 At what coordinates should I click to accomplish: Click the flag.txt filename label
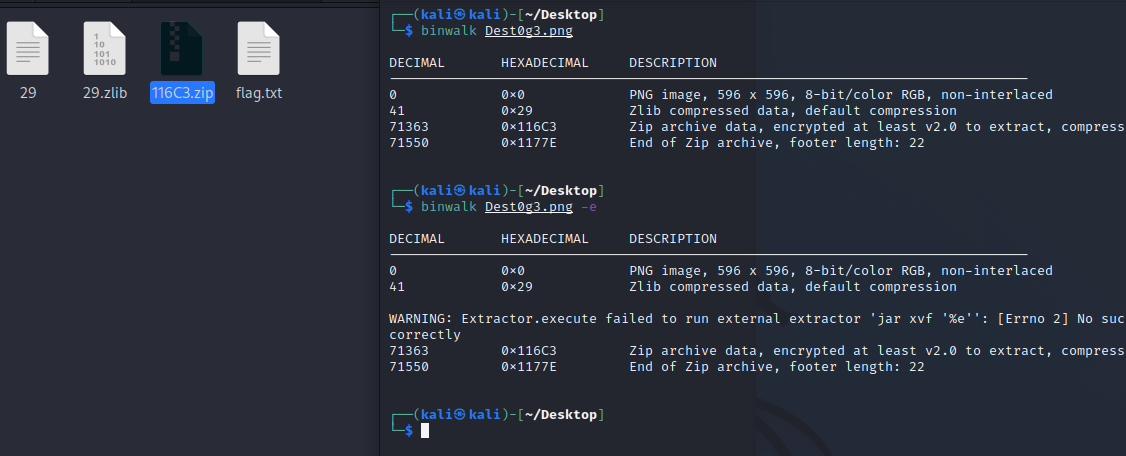point(259,94)
